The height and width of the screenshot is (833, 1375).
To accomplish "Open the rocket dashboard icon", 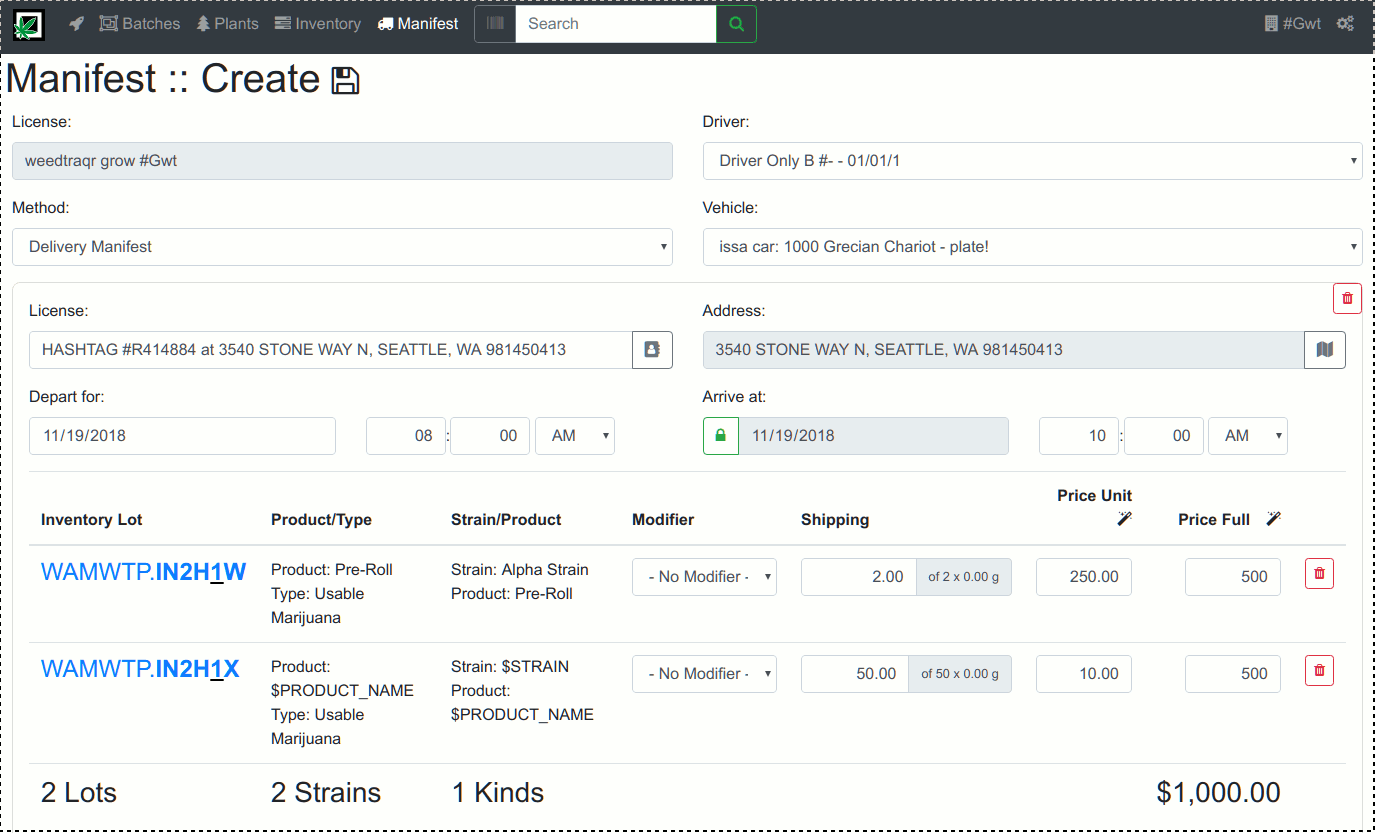I will coord(76,23).
